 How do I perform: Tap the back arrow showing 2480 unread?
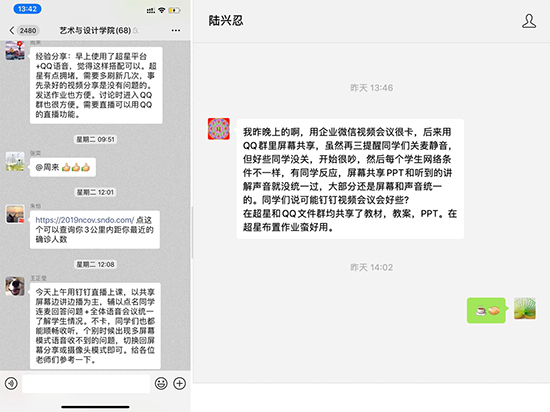tap(23, 31)
